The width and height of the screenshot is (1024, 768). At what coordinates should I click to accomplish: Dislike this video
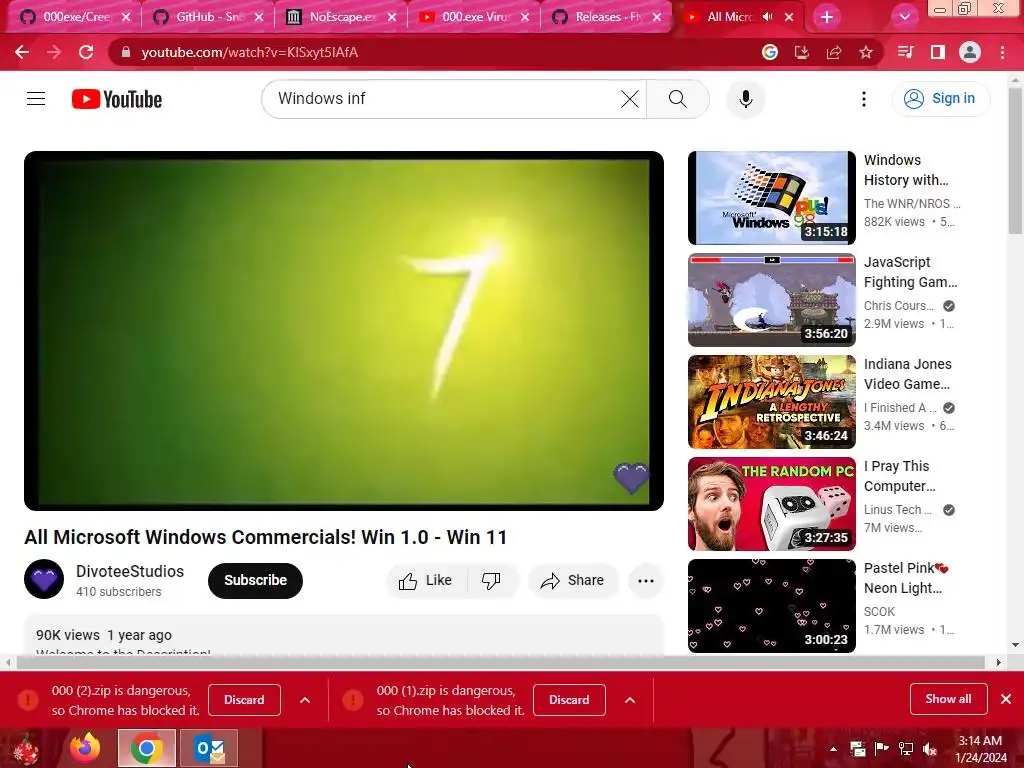491,581
